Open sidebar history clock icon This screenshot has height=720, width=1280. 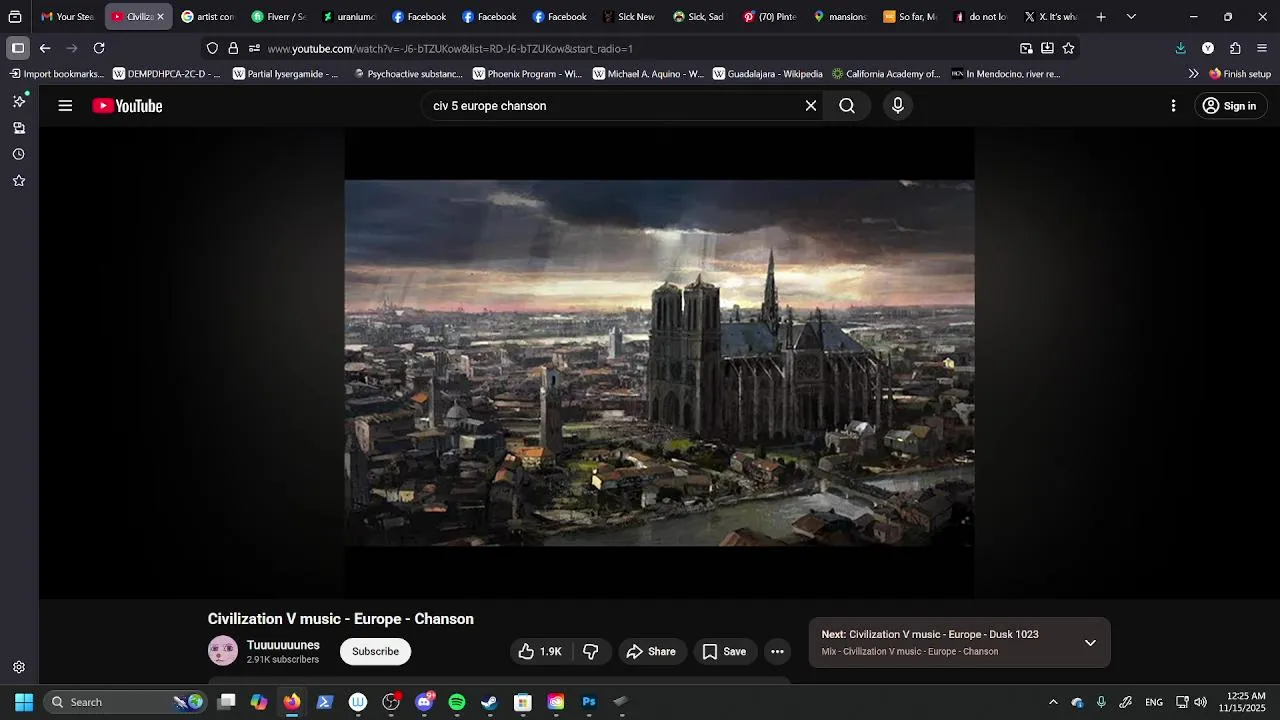[x=18, y=154]
